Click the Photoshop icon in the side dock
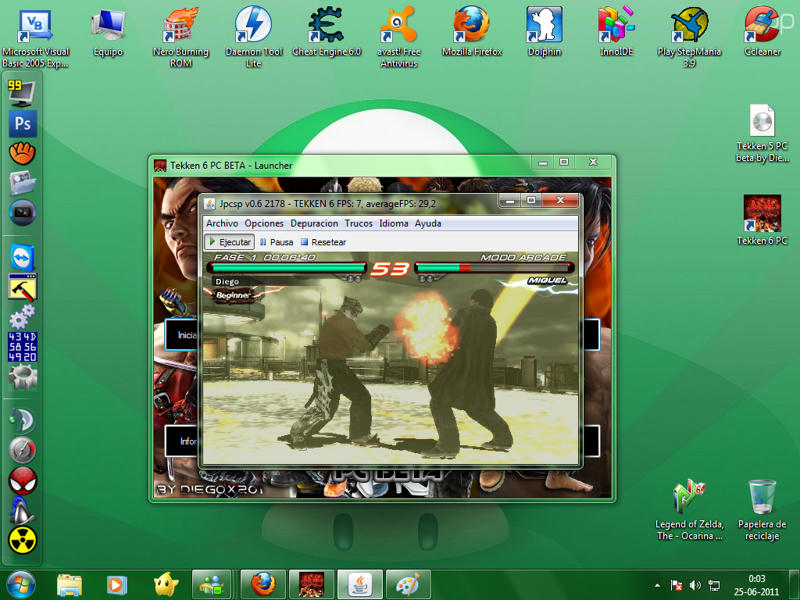800x600 pixels. [x=22, y=123]
